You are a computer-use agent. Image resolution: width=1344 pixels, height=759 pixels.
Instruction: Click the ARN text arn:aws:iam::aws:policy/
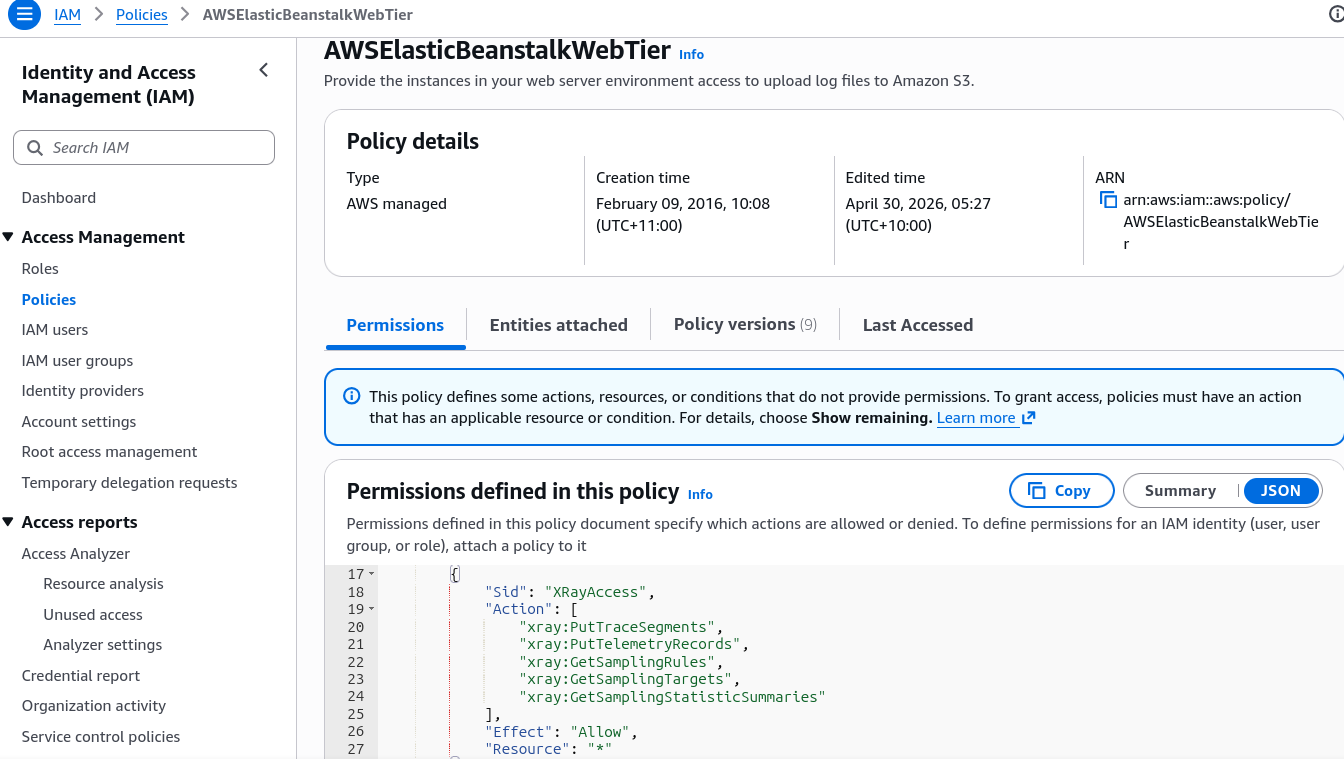click(1207, 200)
